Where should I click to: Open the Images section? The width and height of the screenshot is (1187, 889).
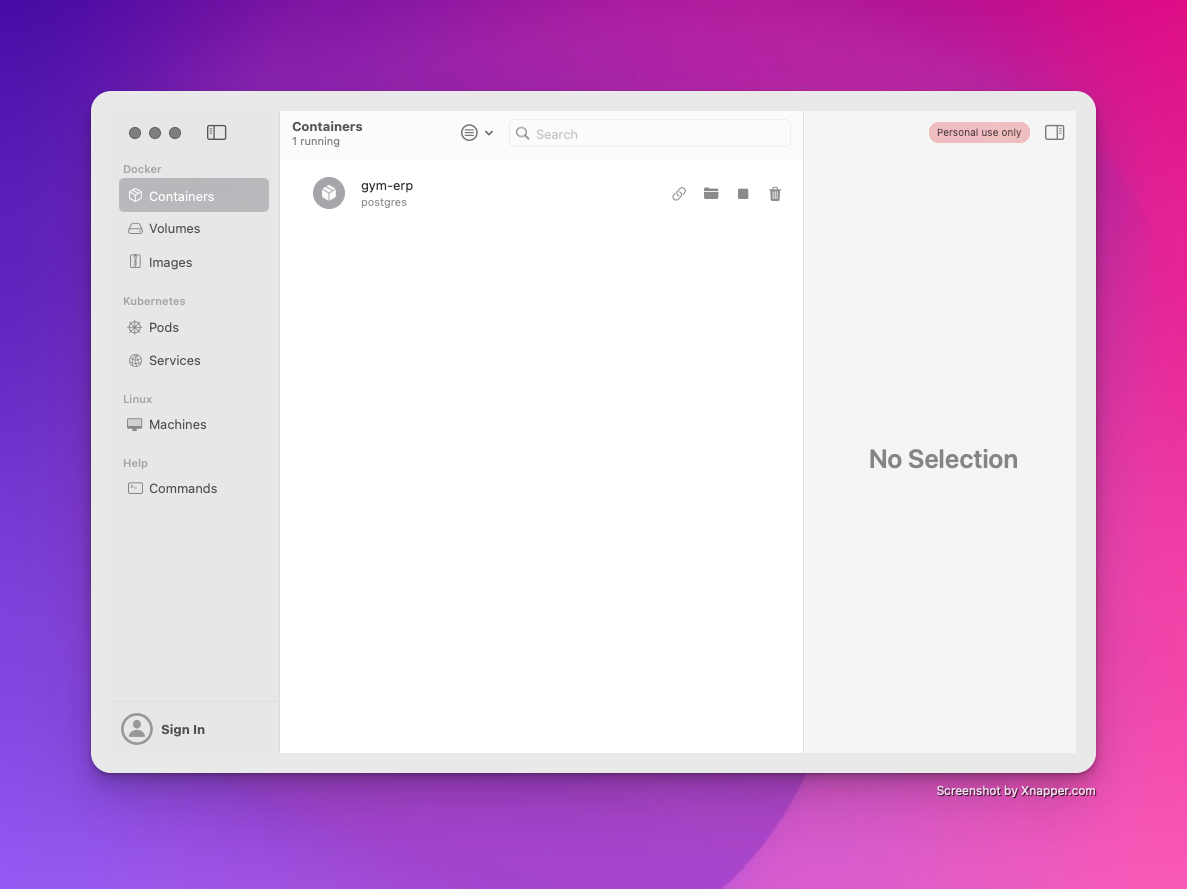194,262
